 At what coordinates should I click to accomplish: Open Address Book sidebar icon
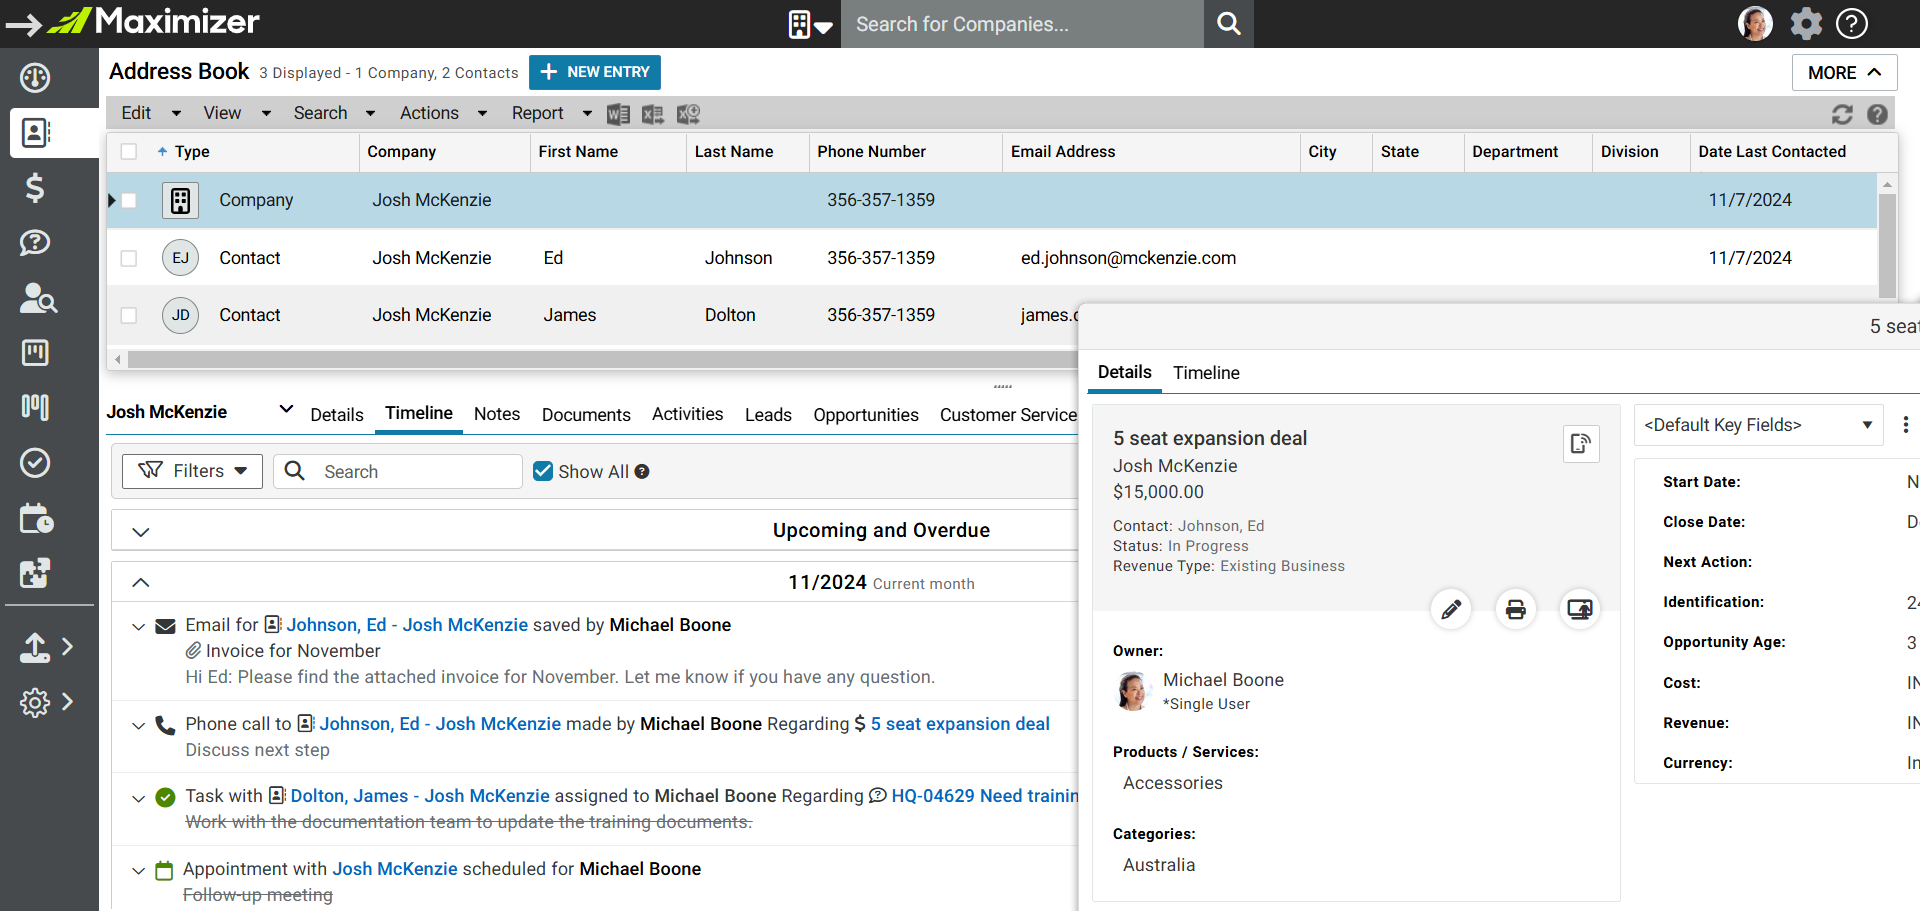35,132
